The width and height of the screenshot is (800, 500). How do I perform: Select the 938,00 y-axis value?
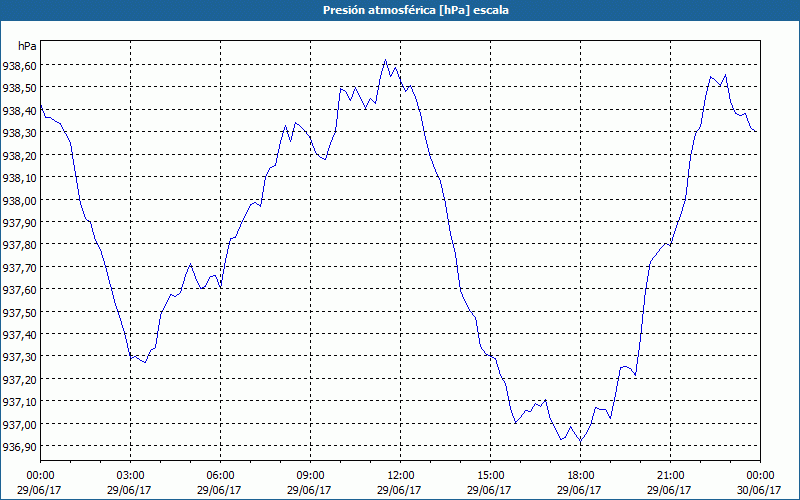click(x=19, y=200)
